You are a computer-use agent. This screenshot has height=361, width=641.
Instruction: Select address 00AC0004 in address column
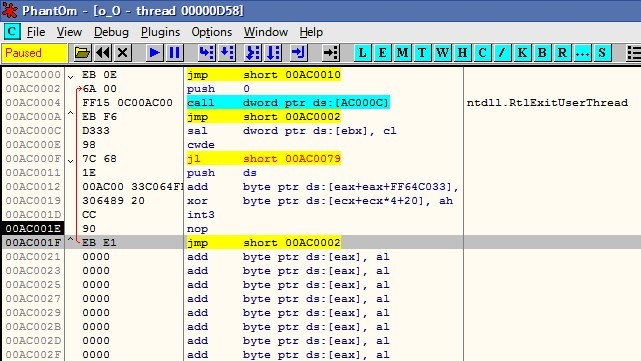tap(33, 103)
